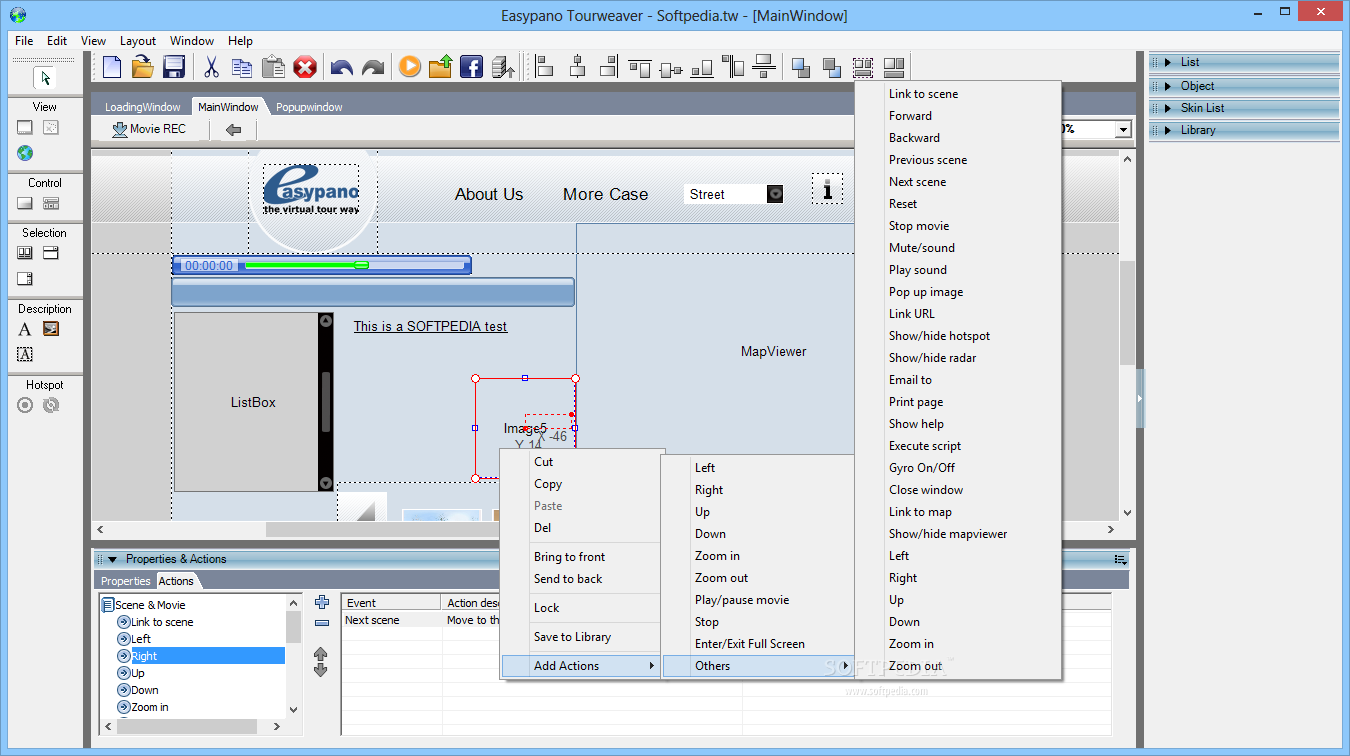Click the Event column header
The width and height of the screenshot is (1350, 756).
391,603
